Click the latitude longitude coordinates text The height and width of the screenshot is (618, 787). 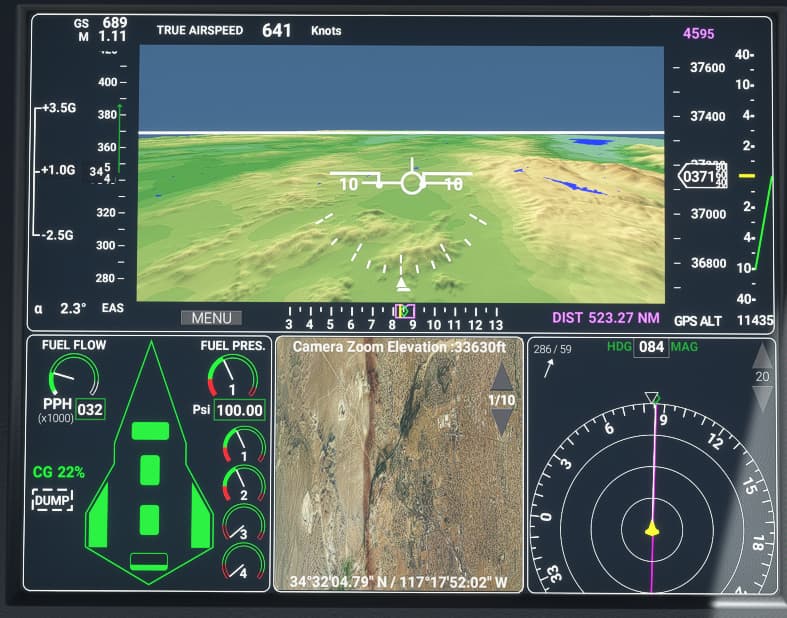(399, 582)
